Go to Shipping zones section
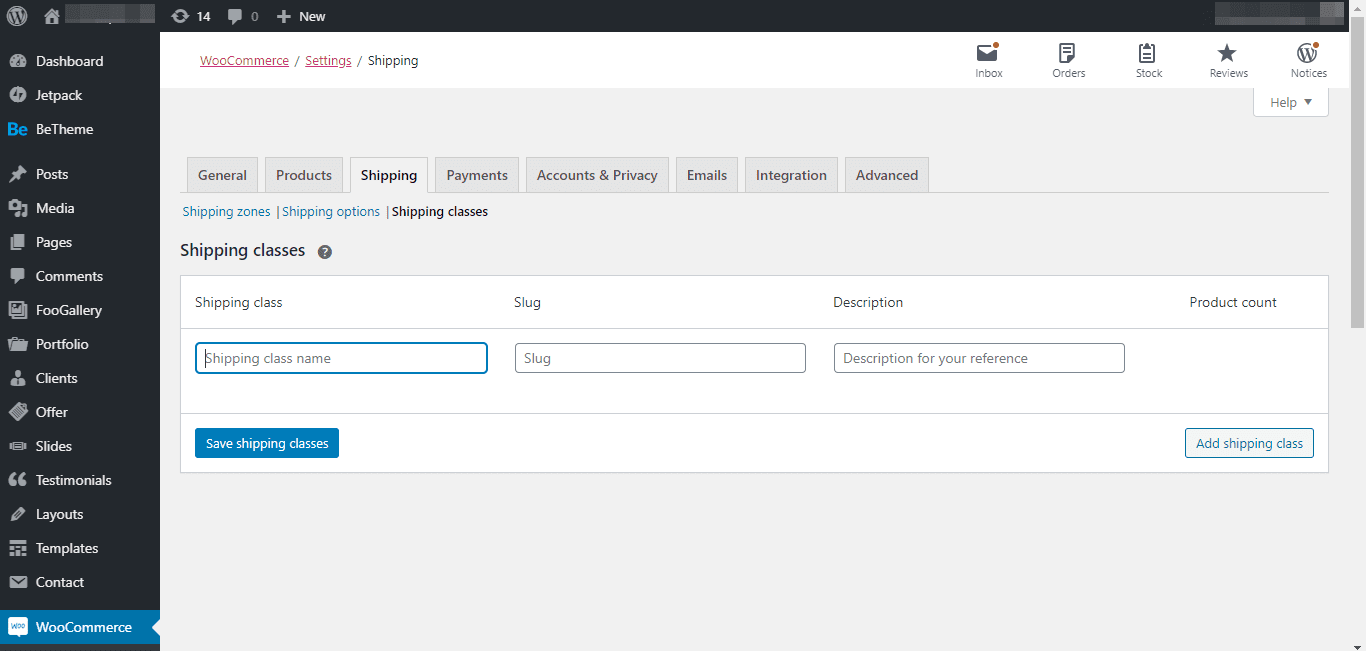 pos(226,212)
